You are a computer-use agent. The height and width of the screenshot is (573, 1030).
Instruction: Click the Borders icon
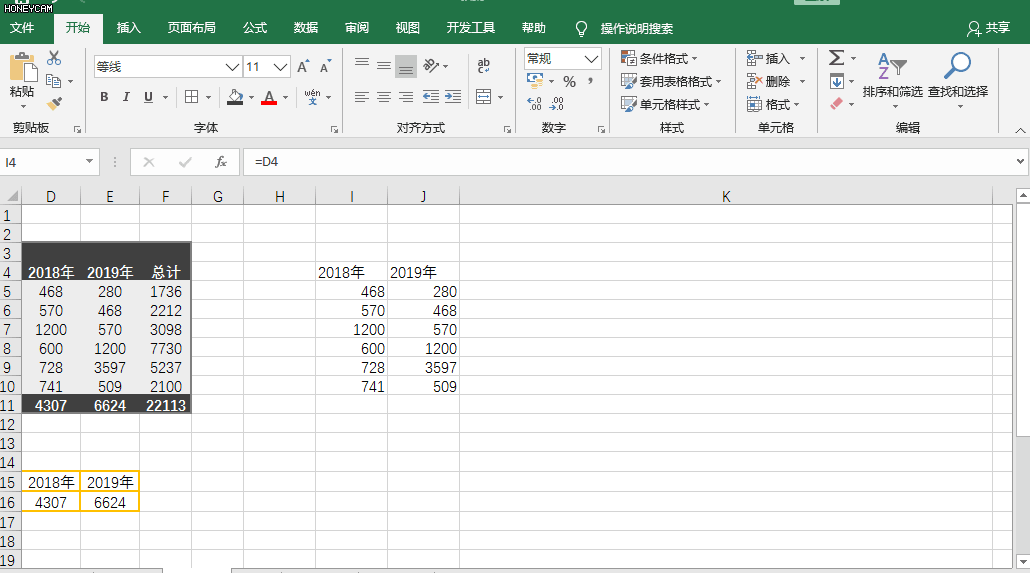[x=192, y=97]
